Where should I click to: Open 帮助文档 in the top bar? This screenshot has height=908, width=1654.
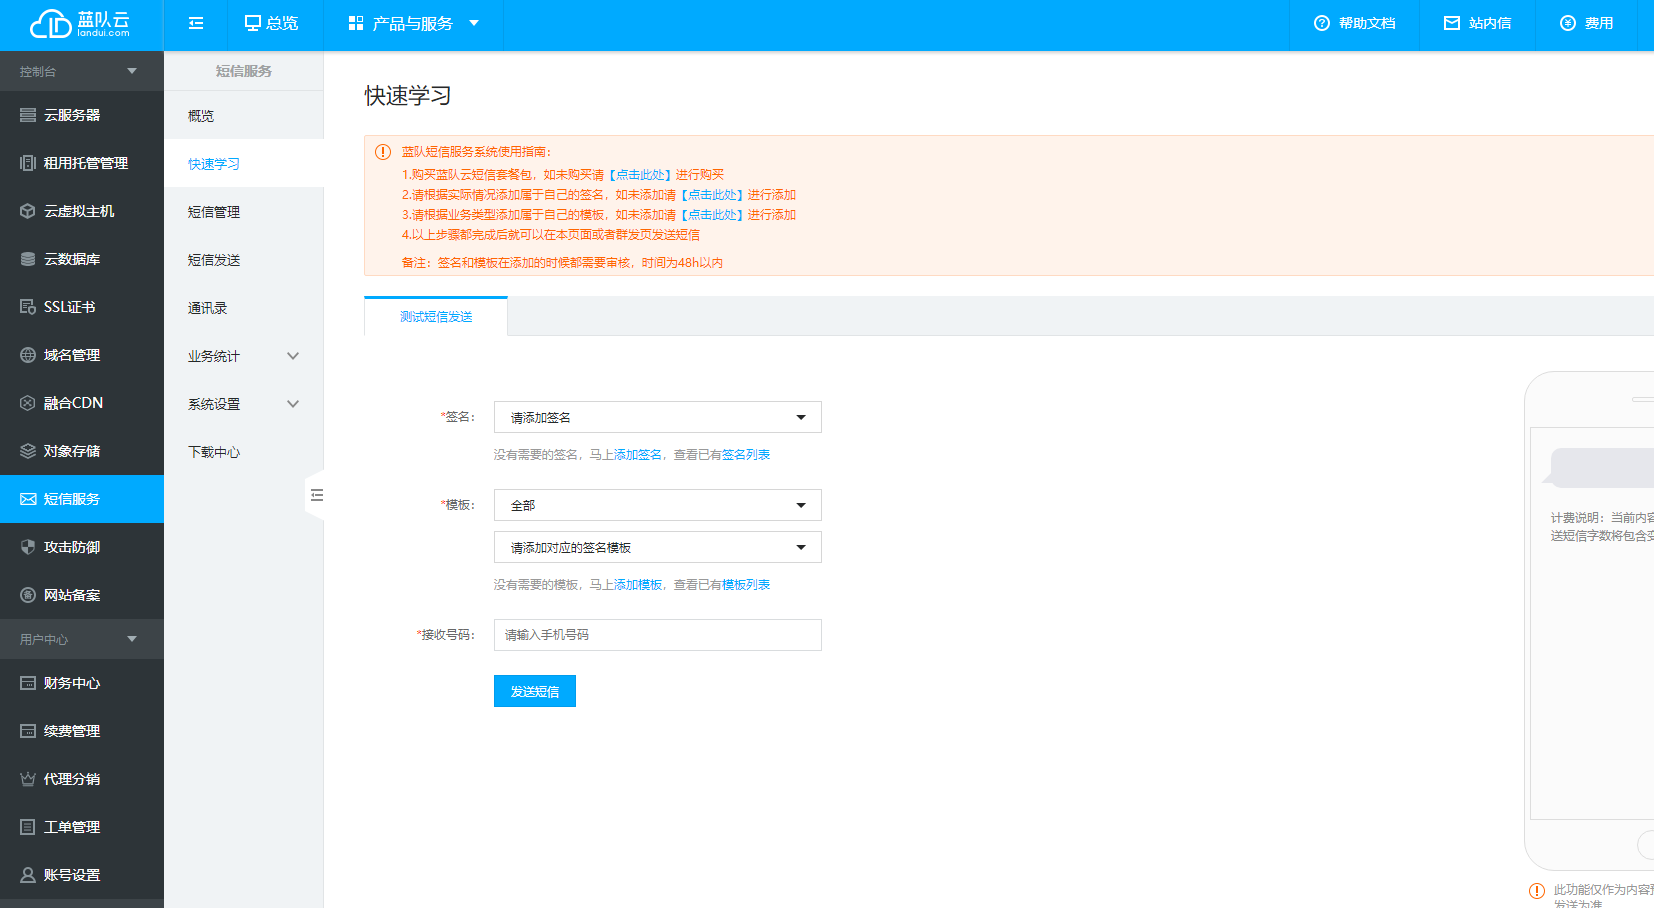[x=1355, y=23]
